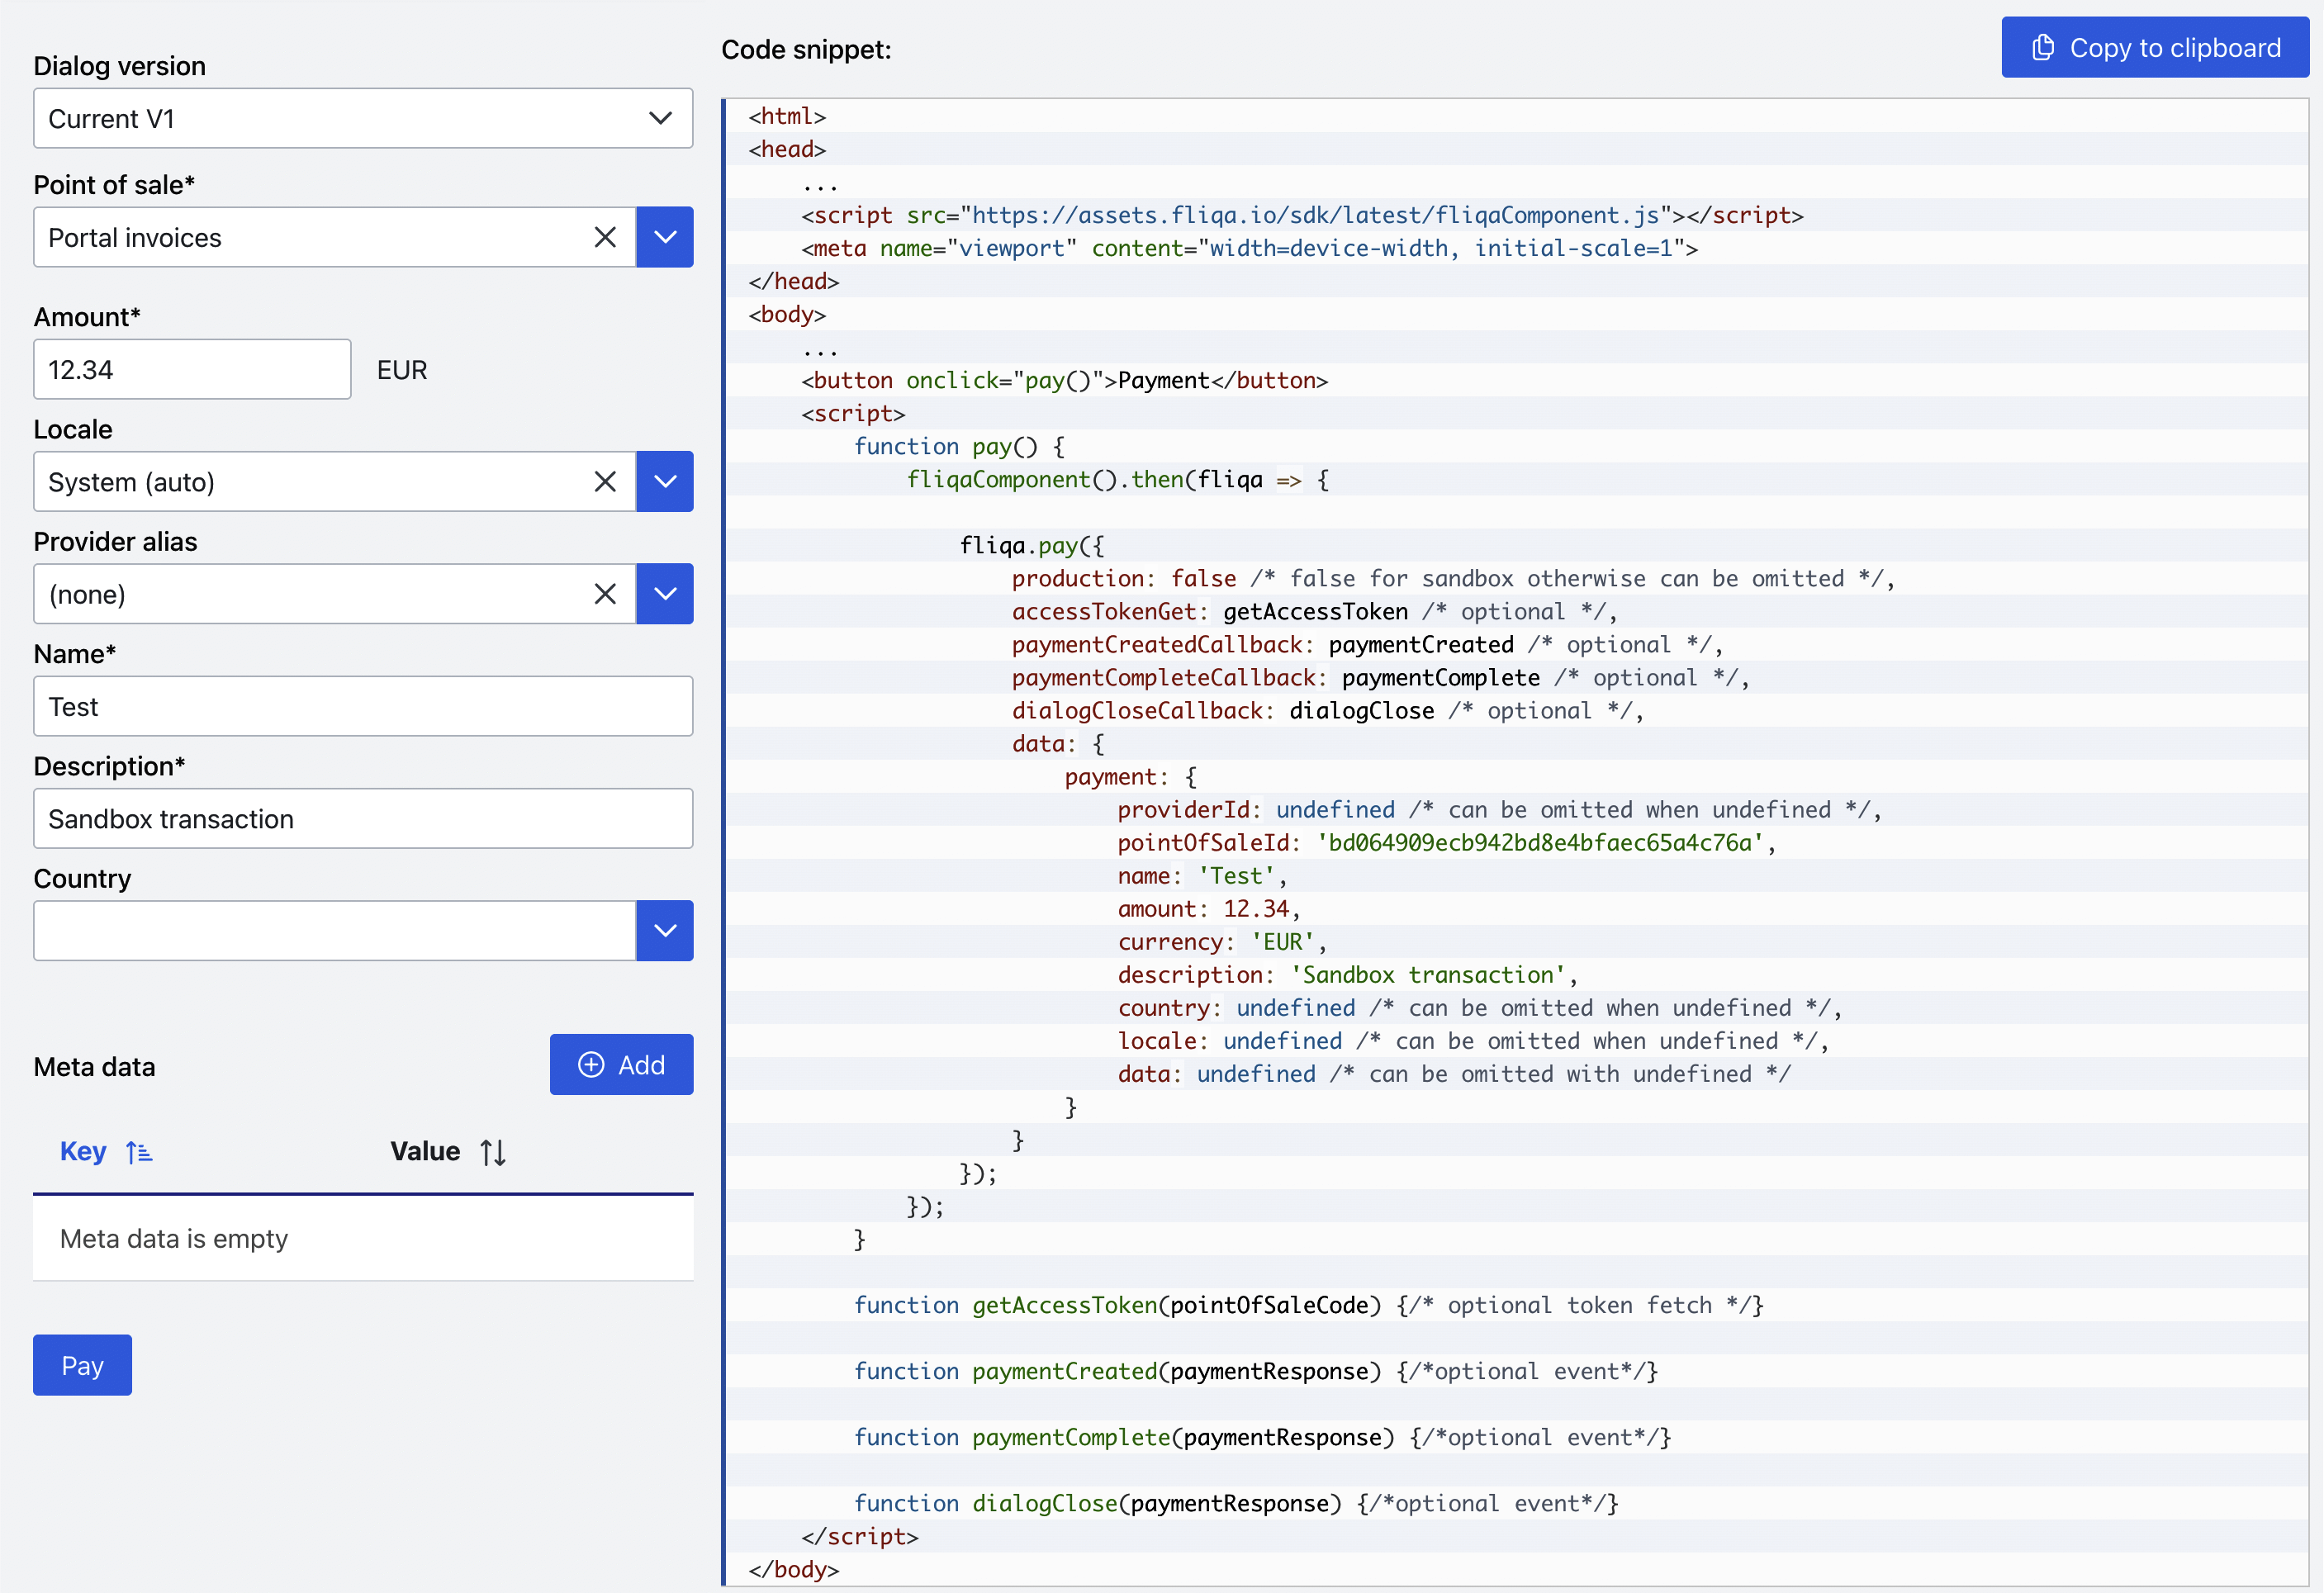Click the 'Code snippet:' heading

click(x=806, y=49)
